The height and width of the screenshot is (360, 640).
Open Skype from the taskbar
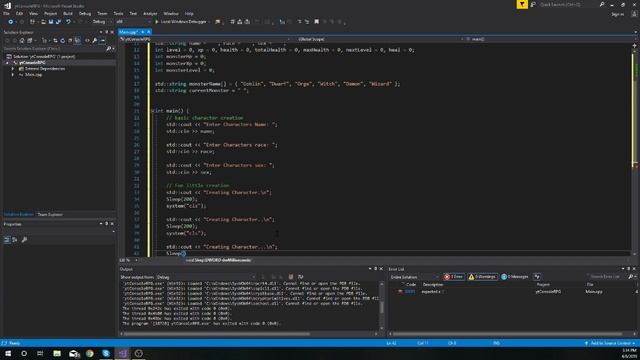(x=106, y=353)
